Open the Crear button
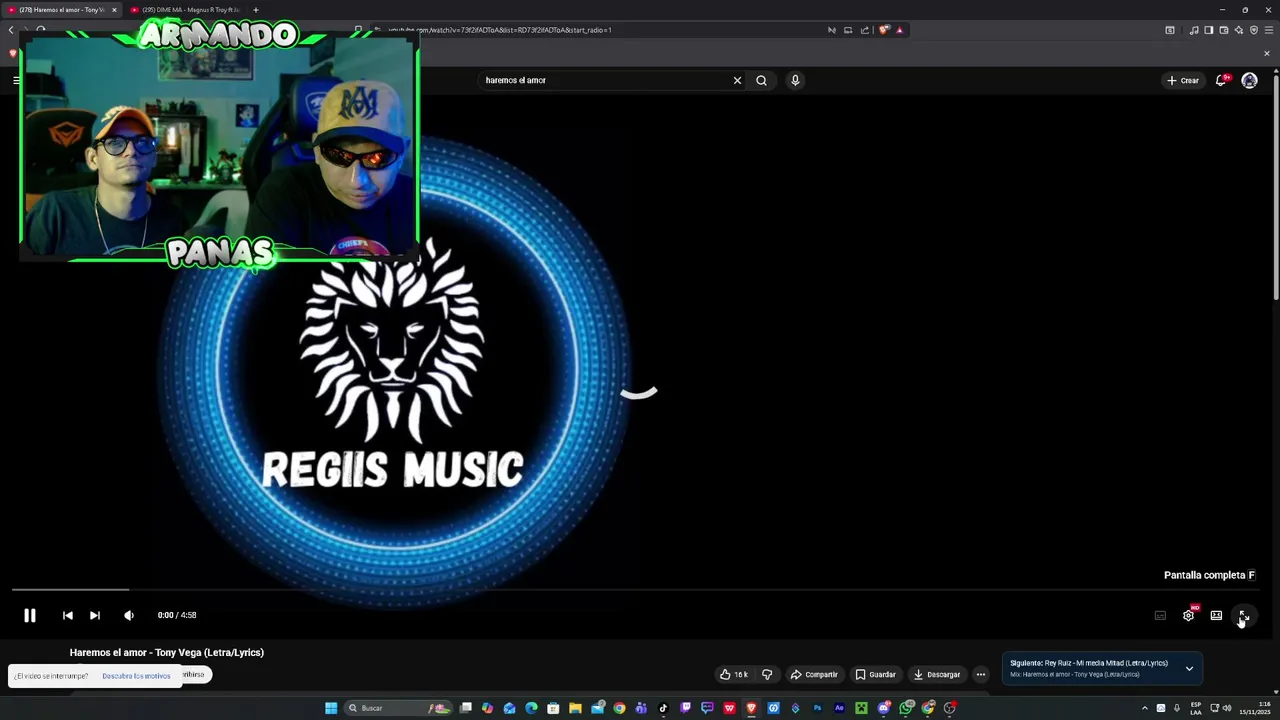This screenshot has height=720, width=1280. [x=1182, y=80]
